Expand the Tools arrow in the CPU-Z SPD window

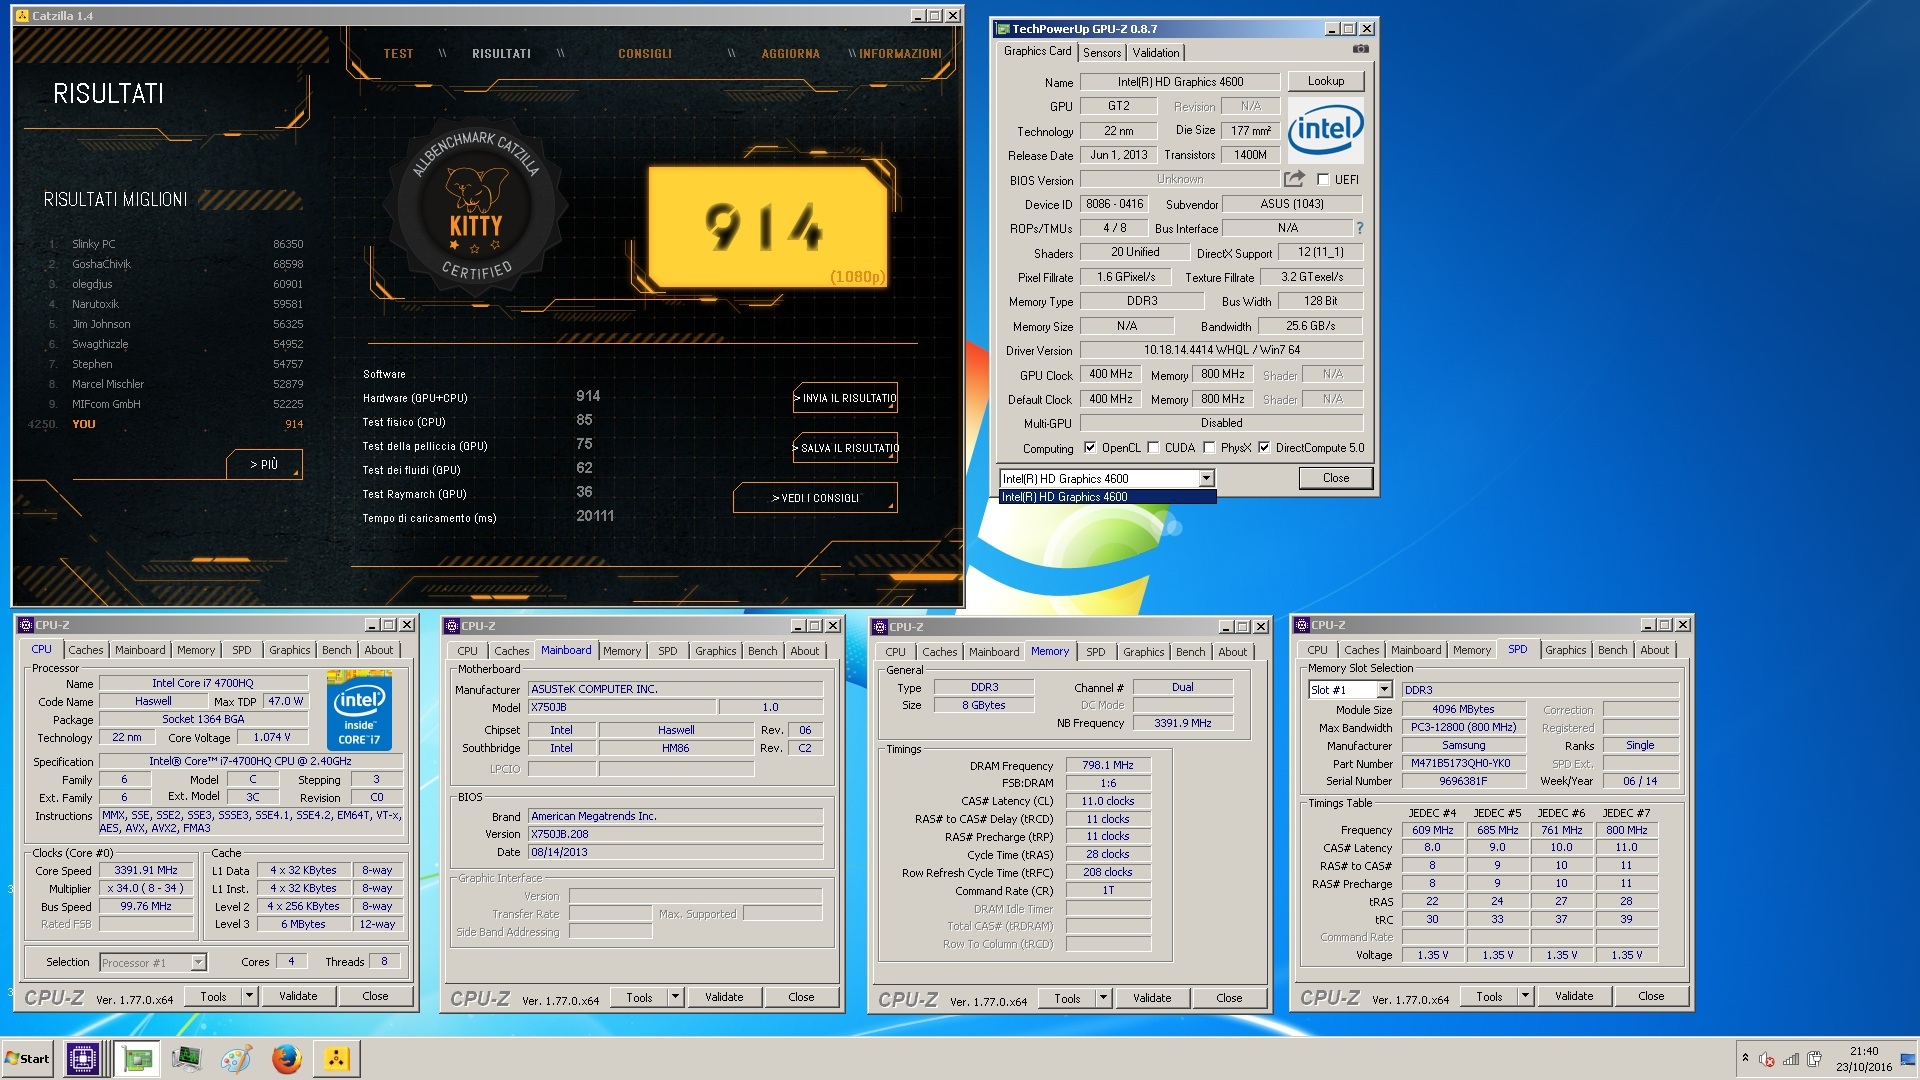pyautogui.click(x=1526, y=996)
